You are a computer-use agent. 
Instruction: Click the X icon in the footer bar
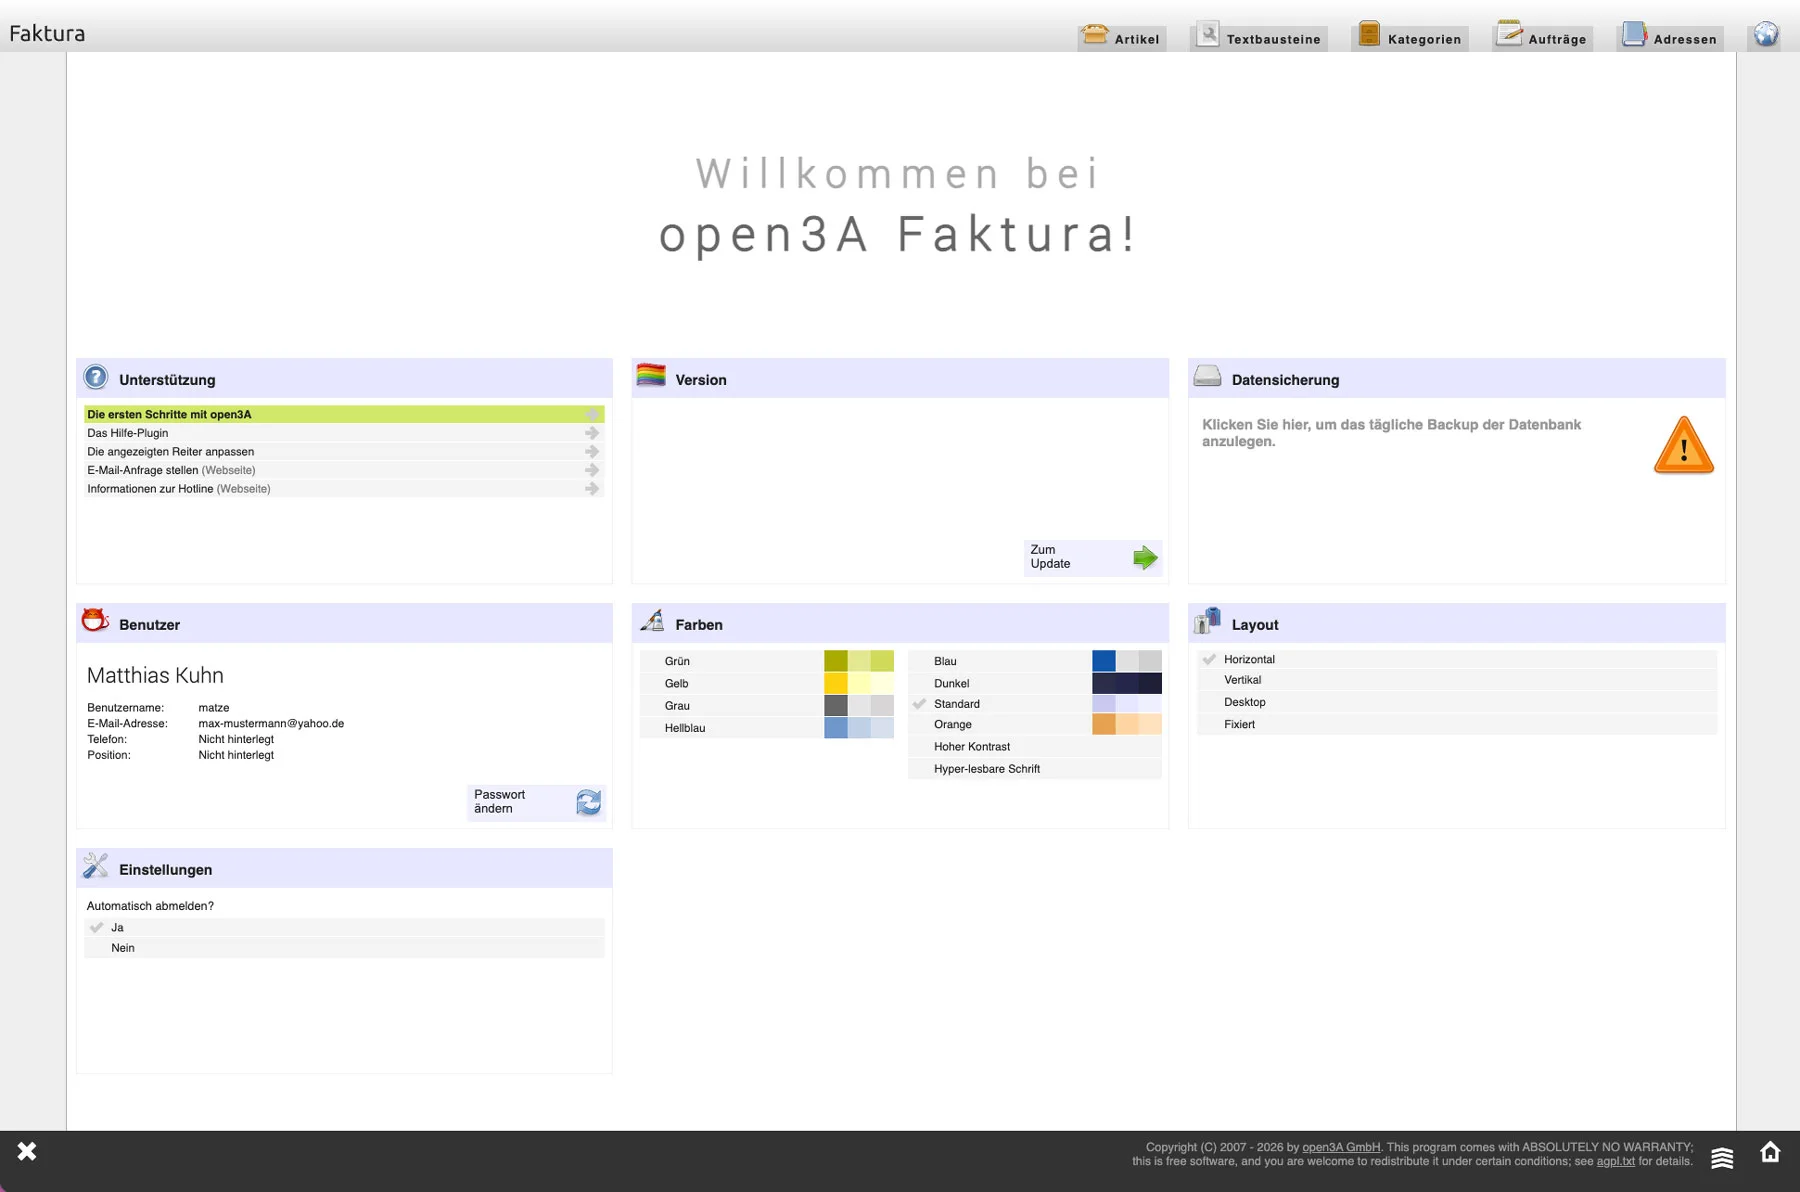(x=27, y=1151)
